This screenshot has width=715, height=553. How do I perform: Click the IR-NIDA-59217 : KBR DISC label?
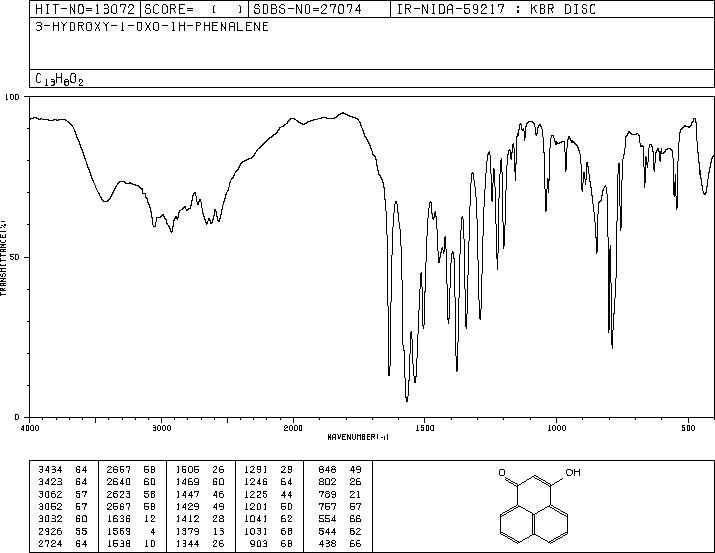496,9
